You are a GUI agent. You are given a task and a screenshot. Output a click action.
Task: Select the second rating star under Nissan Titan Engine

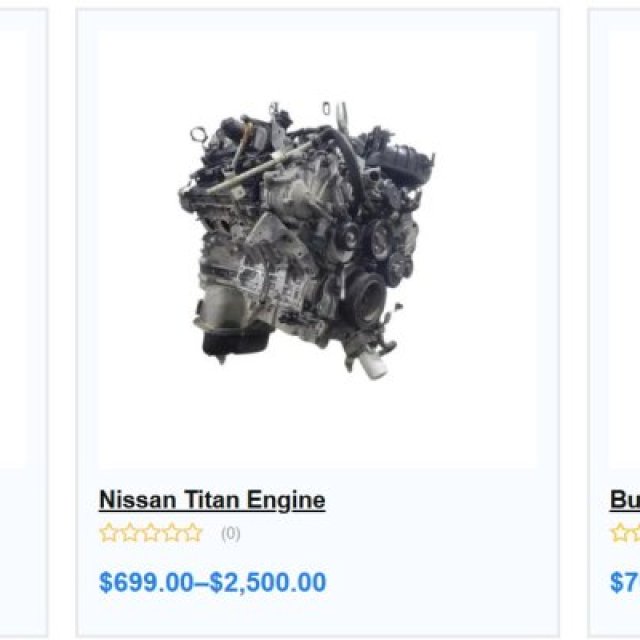click(x=130, y=533)
